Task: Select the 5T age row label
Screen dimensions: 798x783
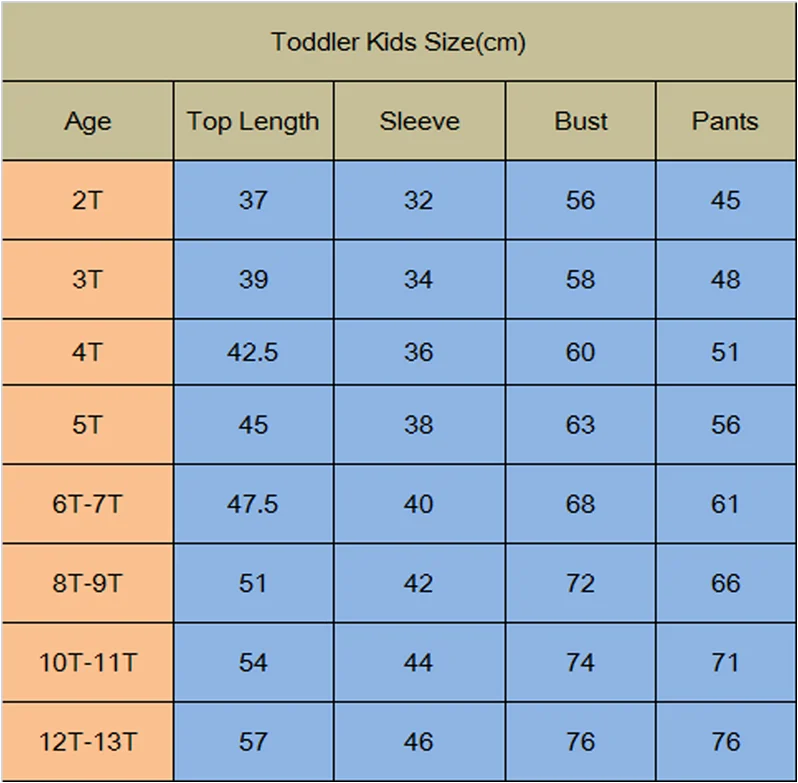Action: (x=88, y=424)
